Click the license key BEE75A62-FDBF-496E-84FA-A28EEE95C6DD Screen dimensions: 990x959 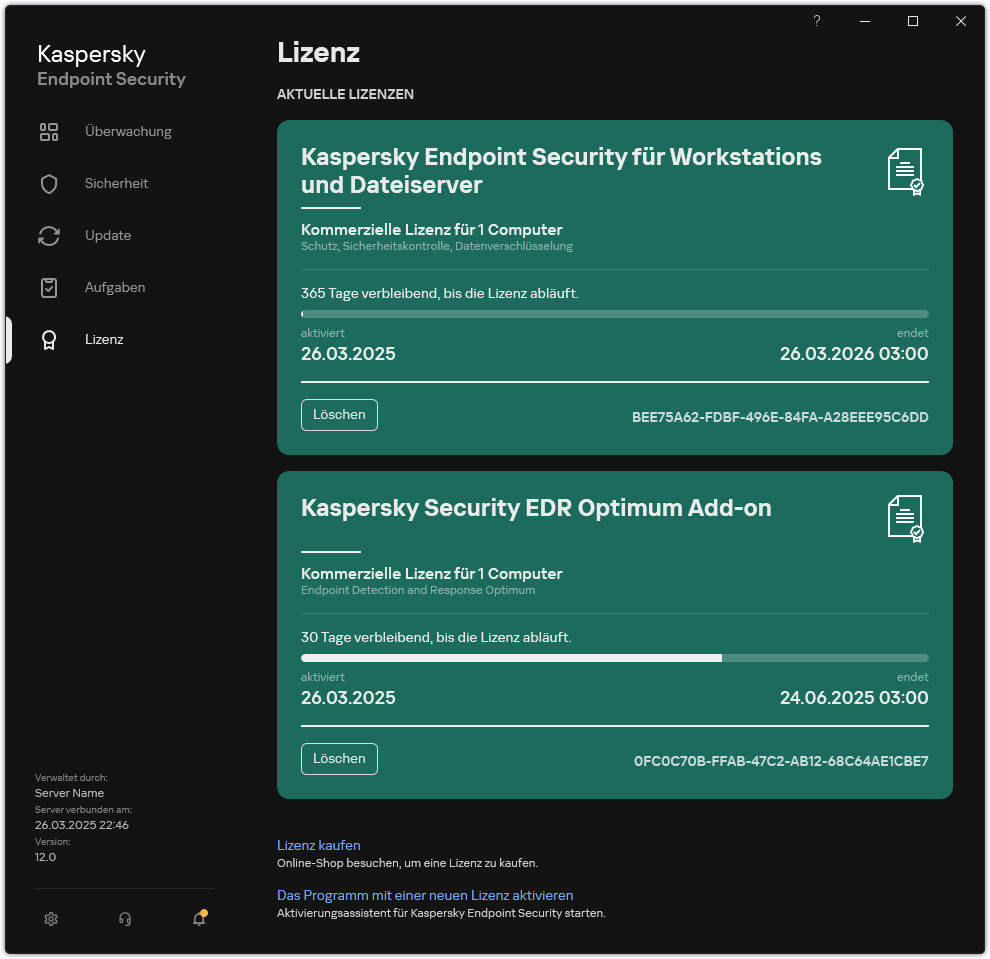coord(780,417)
